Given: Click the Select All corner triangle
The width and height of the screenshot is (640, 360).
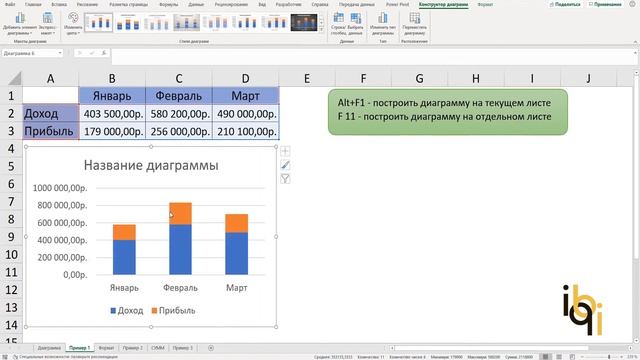Looking at the screenshot, I should coord(14,78).
